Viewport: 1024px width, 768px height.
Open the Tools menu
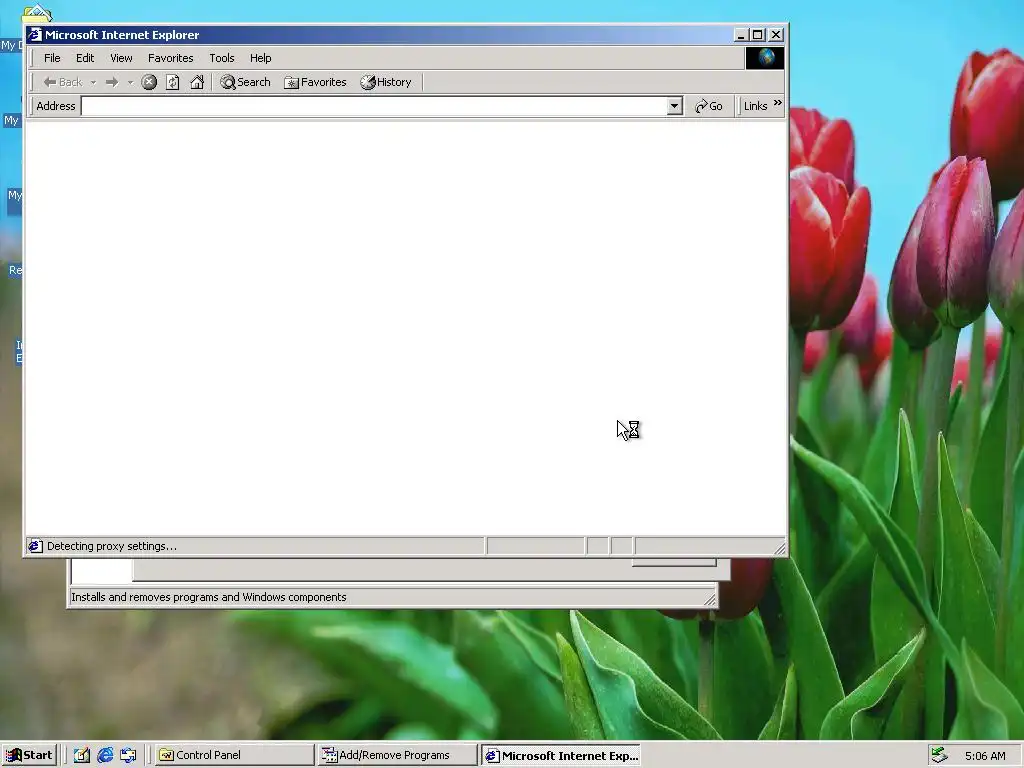click(221, 58)
